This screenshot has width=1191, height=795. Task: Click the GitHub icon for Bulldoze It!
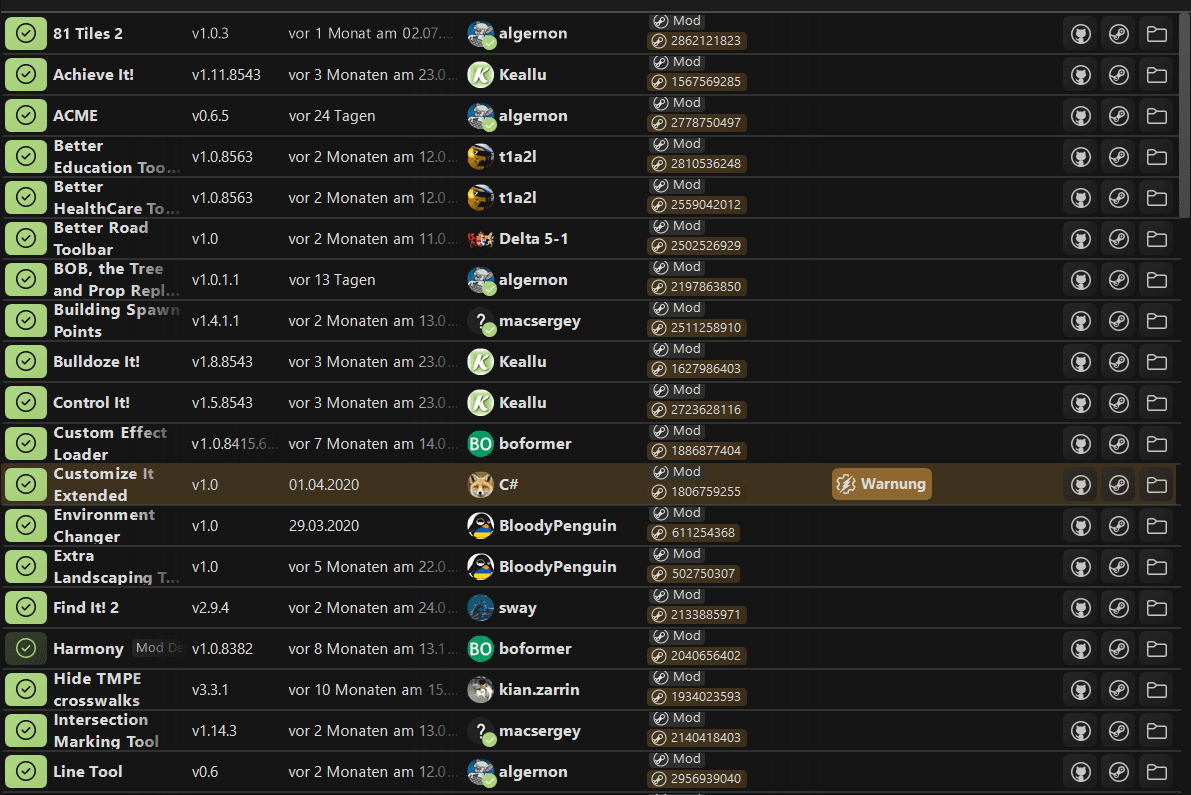click(1081, 361)
